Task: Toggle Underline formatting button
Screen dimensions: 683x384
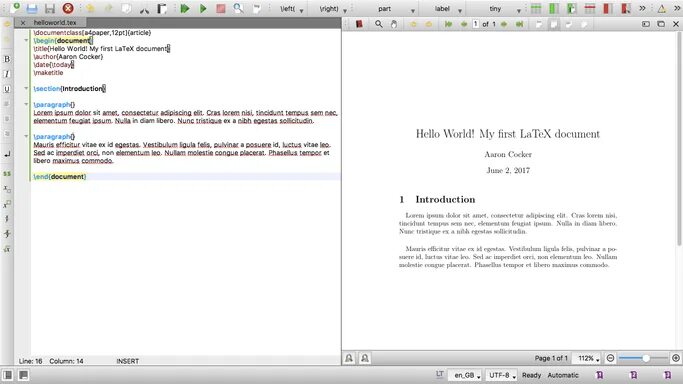Action: [x=7, y=89]
